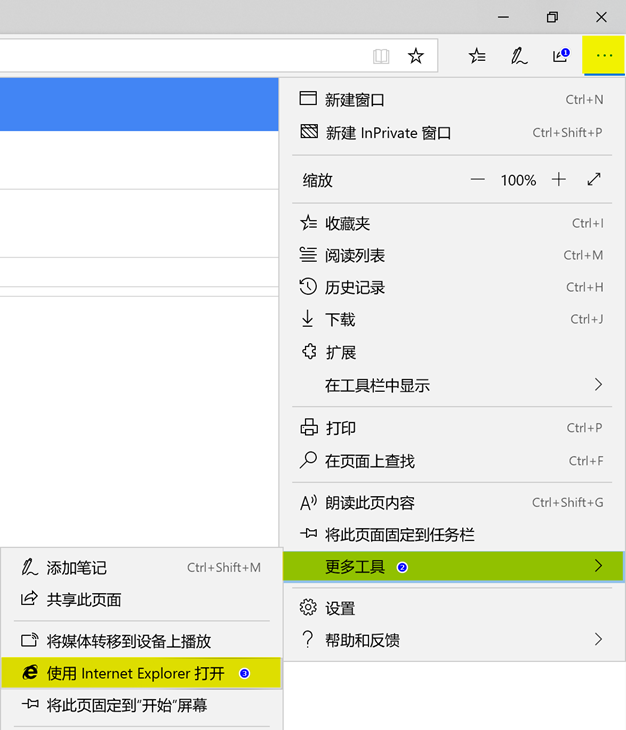
Task: Add page to favorites with star icon
Action: 416,56
